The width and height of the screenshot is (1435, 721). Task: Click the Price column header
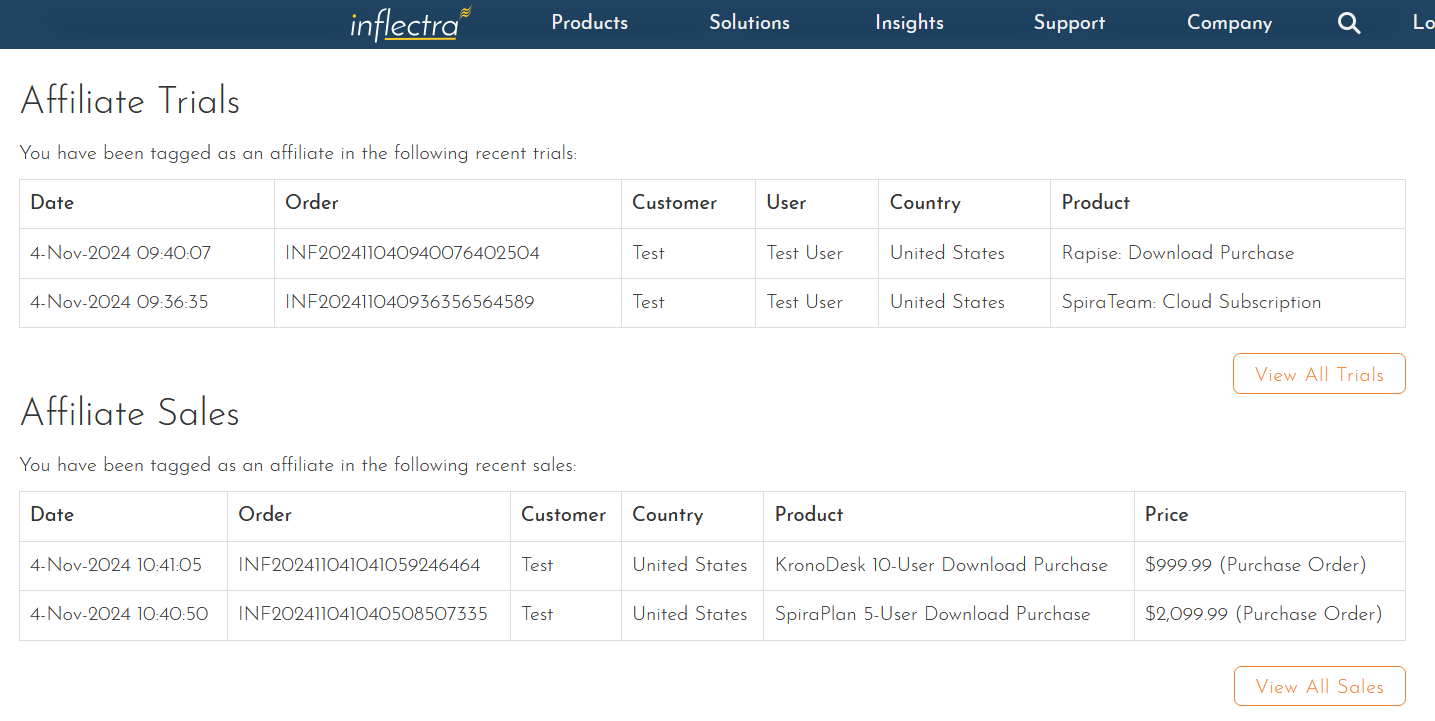click(x=1166, y=515)
